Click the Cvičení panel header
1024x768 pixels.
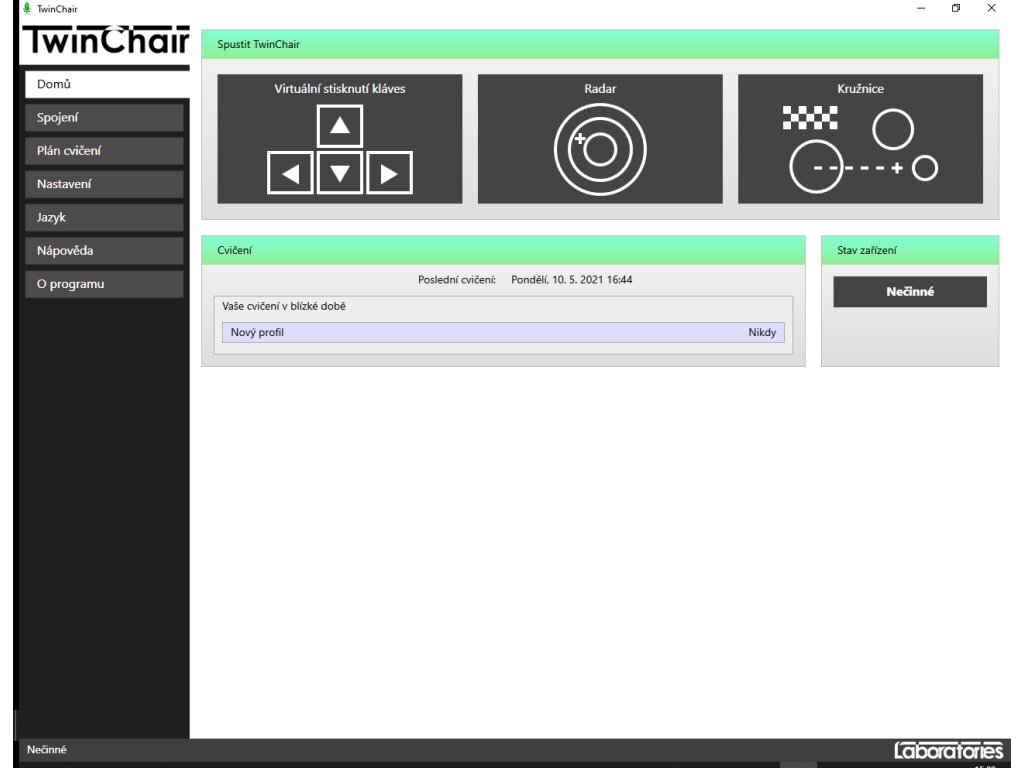503,250
